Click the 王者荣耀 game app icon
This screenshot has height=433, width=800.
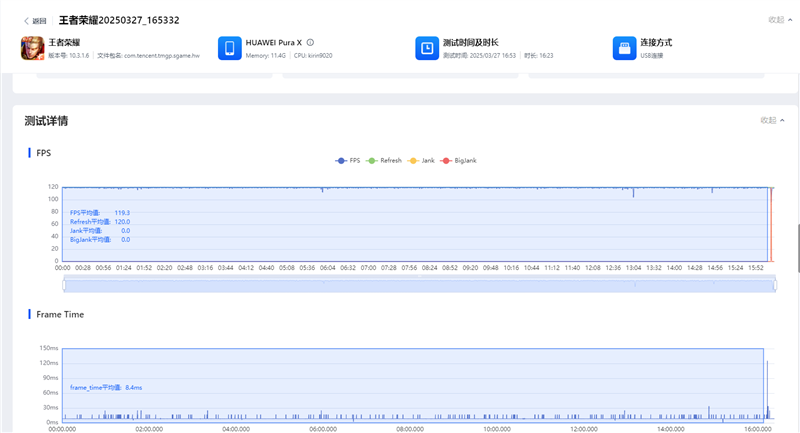click(x=33, y=48)
